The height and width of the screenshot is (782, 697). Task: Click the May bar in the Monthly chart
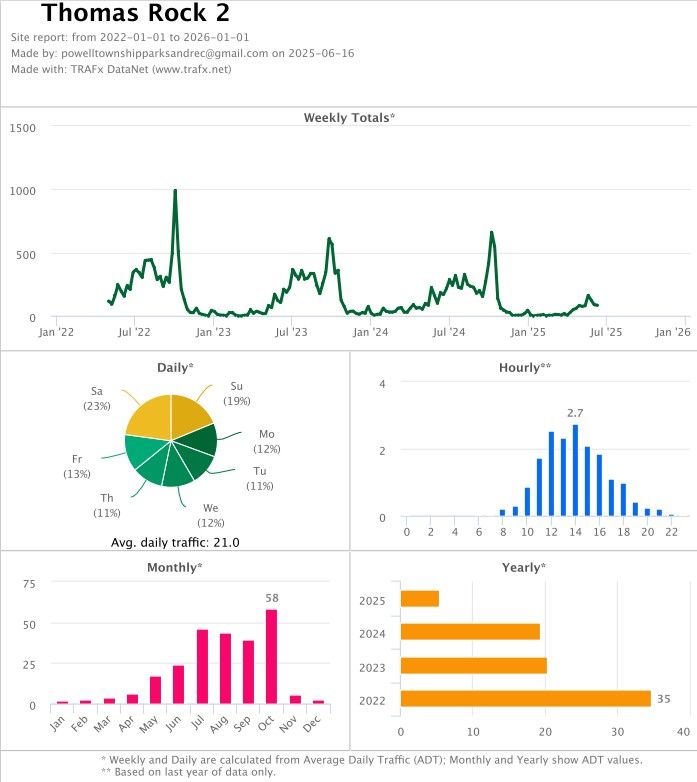pyautogui.click(x=155, y=690)
